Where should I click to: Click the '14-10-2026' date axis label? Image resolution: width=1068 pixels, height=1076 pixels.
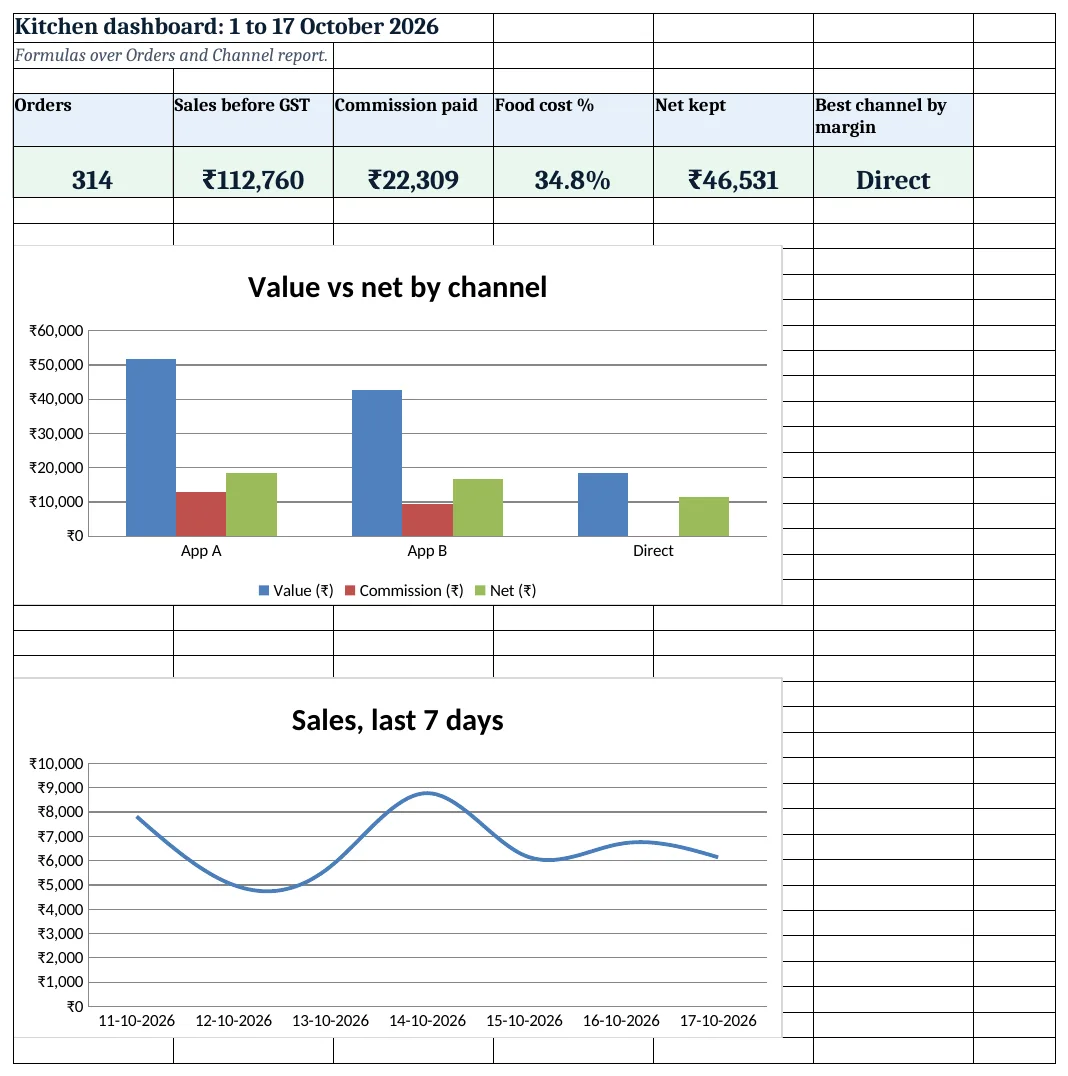point(427,1021)
